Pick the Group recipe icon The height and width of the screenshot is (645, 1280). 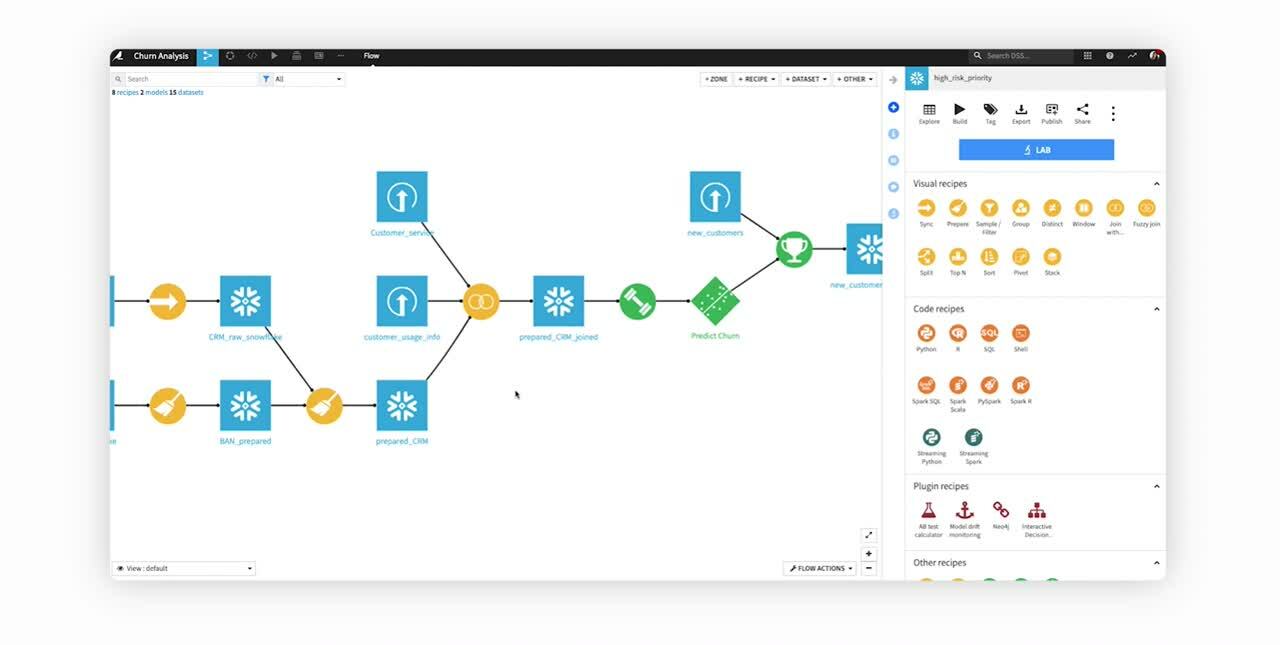coord(1021,208)
